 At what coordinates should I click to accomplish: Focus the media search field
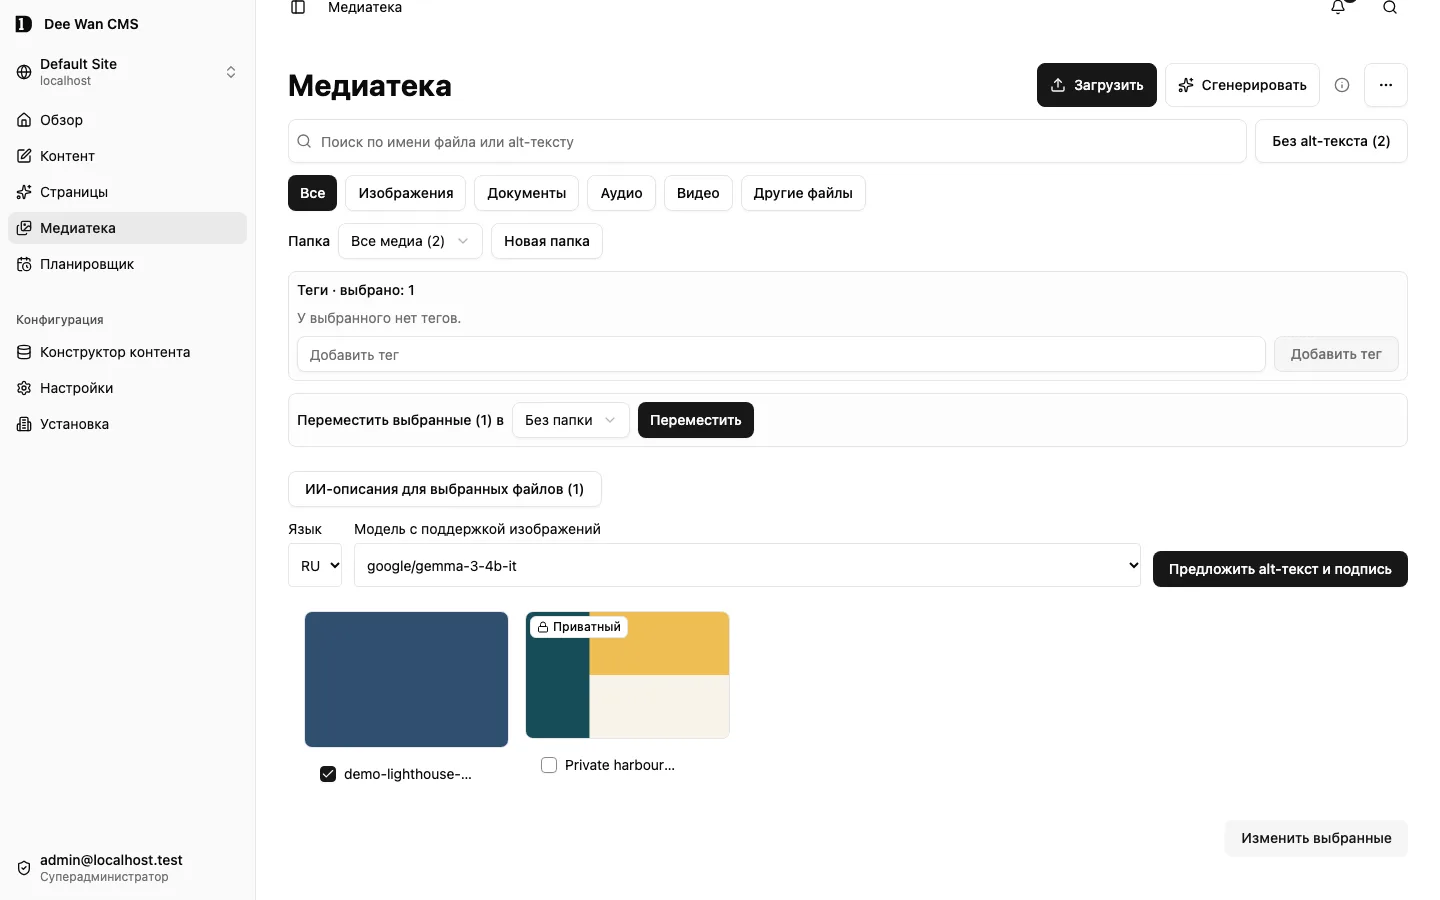[767, 141]
